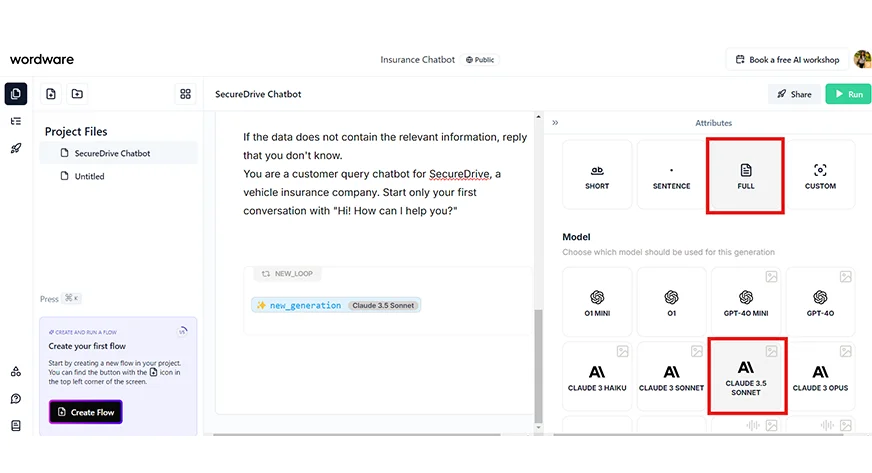The width and height of the screenshot is (872, 473).
Task: Click Book a free AI workshop
Action: pyautogui.click(x=787, y=59)
